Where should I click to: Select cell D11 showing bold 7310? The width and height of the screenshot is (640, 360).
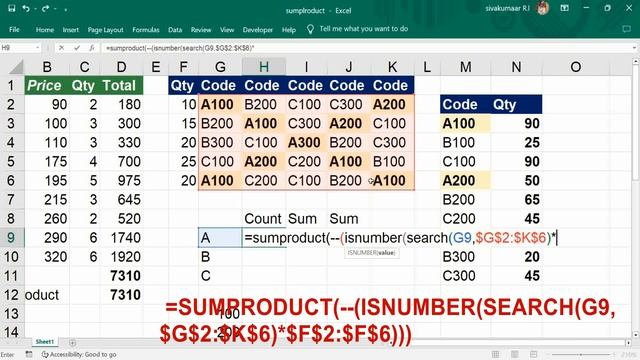(x=121, y=276)
